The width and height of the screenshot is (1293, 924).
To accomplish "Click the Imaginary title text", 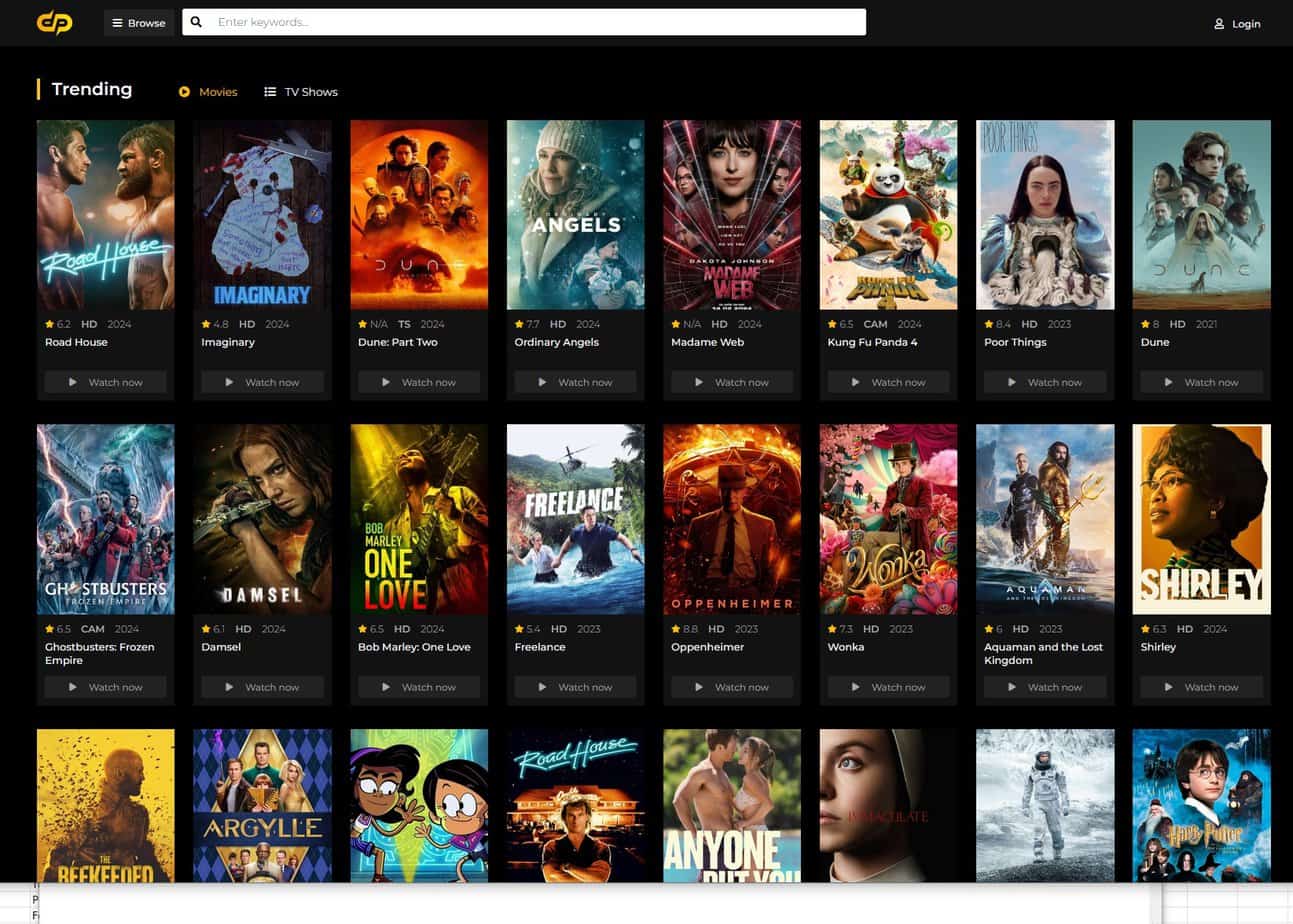I will (x=228, y=342).
